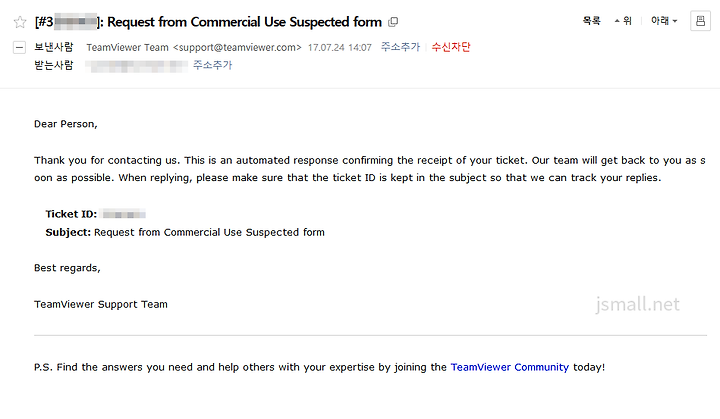Screen dimensions: 720x419
Task: Open the TeamViewer Community link
Action: 510,367
